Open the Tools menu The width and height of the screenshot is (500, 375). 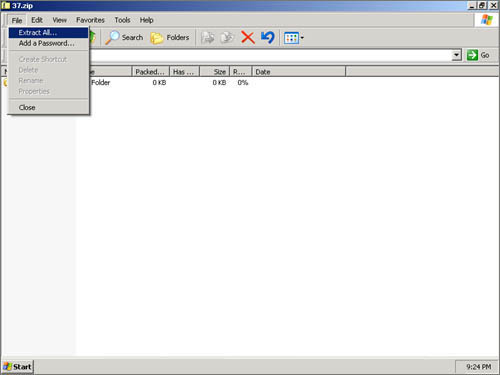122,20
